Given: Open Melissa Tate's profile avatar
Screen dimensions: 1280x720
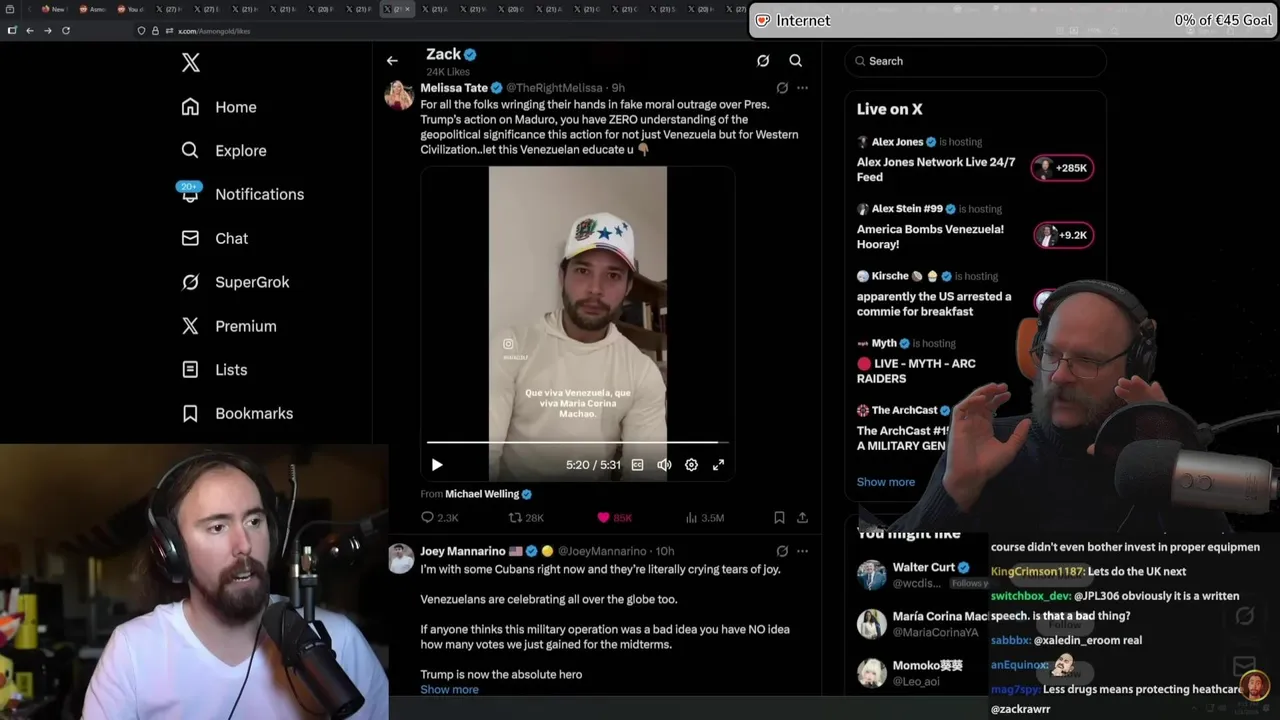Looking at the screenshot, I should [x=401, y=95].
